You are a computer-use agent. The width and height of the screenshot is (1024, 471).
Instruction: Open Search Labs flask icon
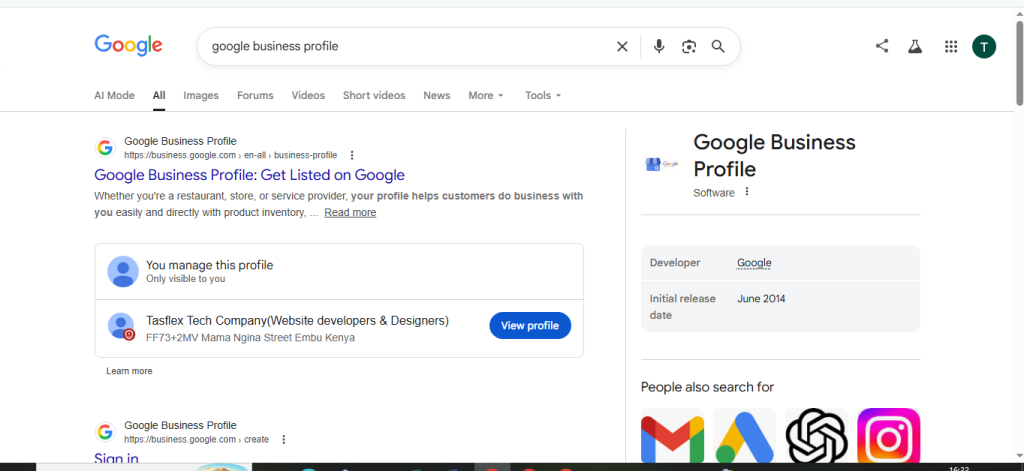[915, 46]
